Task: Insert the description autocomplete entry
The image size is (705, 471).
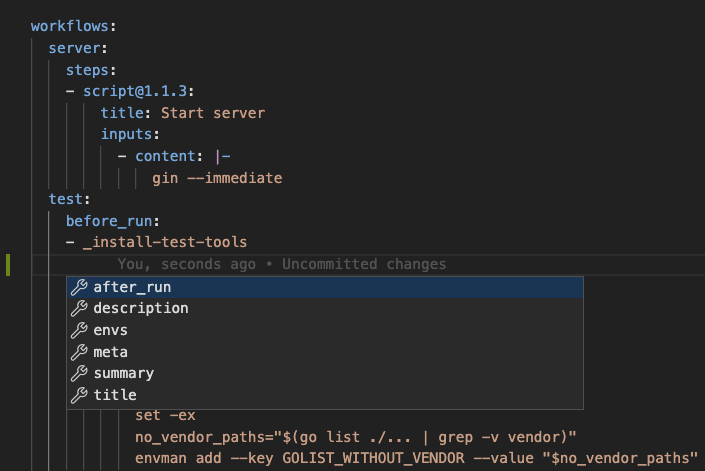Action: tap(140, 309)
